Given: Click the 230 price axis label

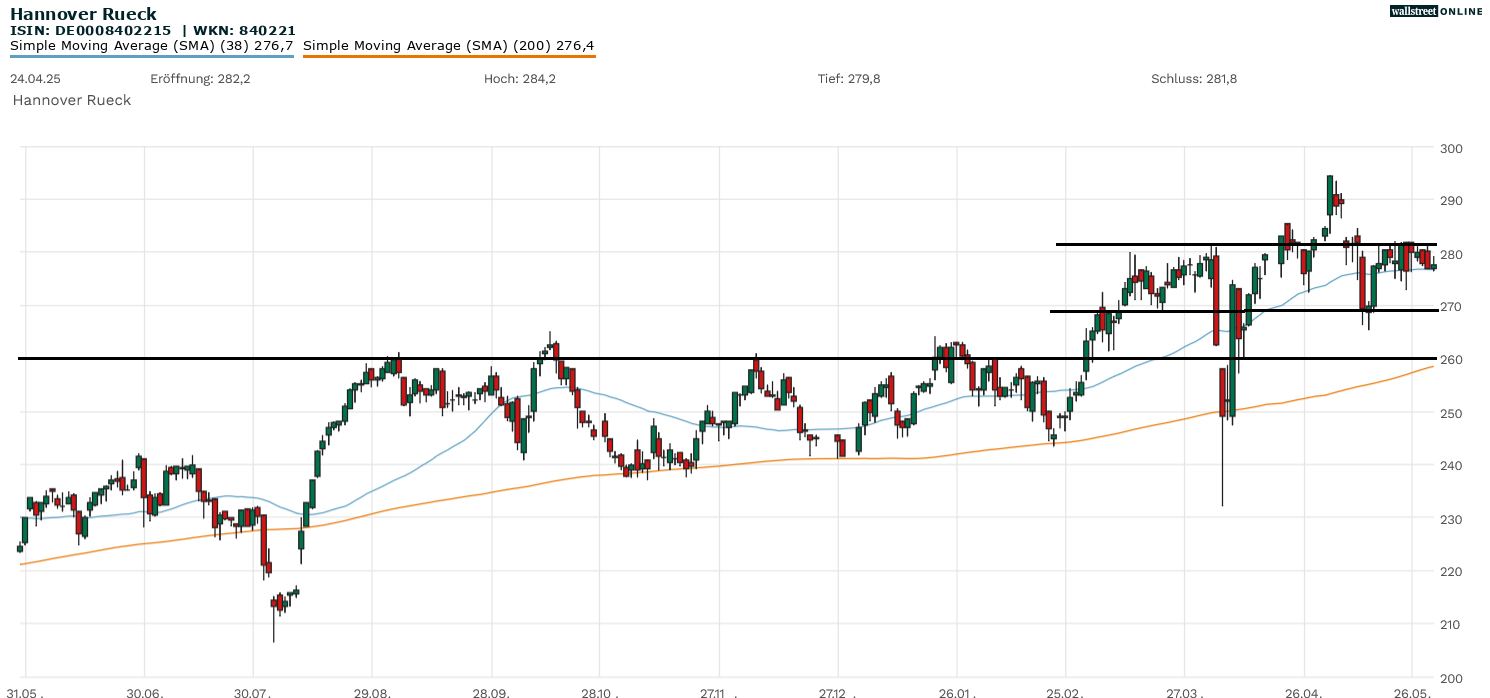Looking at the screenshot, I should click(1451, 519).
